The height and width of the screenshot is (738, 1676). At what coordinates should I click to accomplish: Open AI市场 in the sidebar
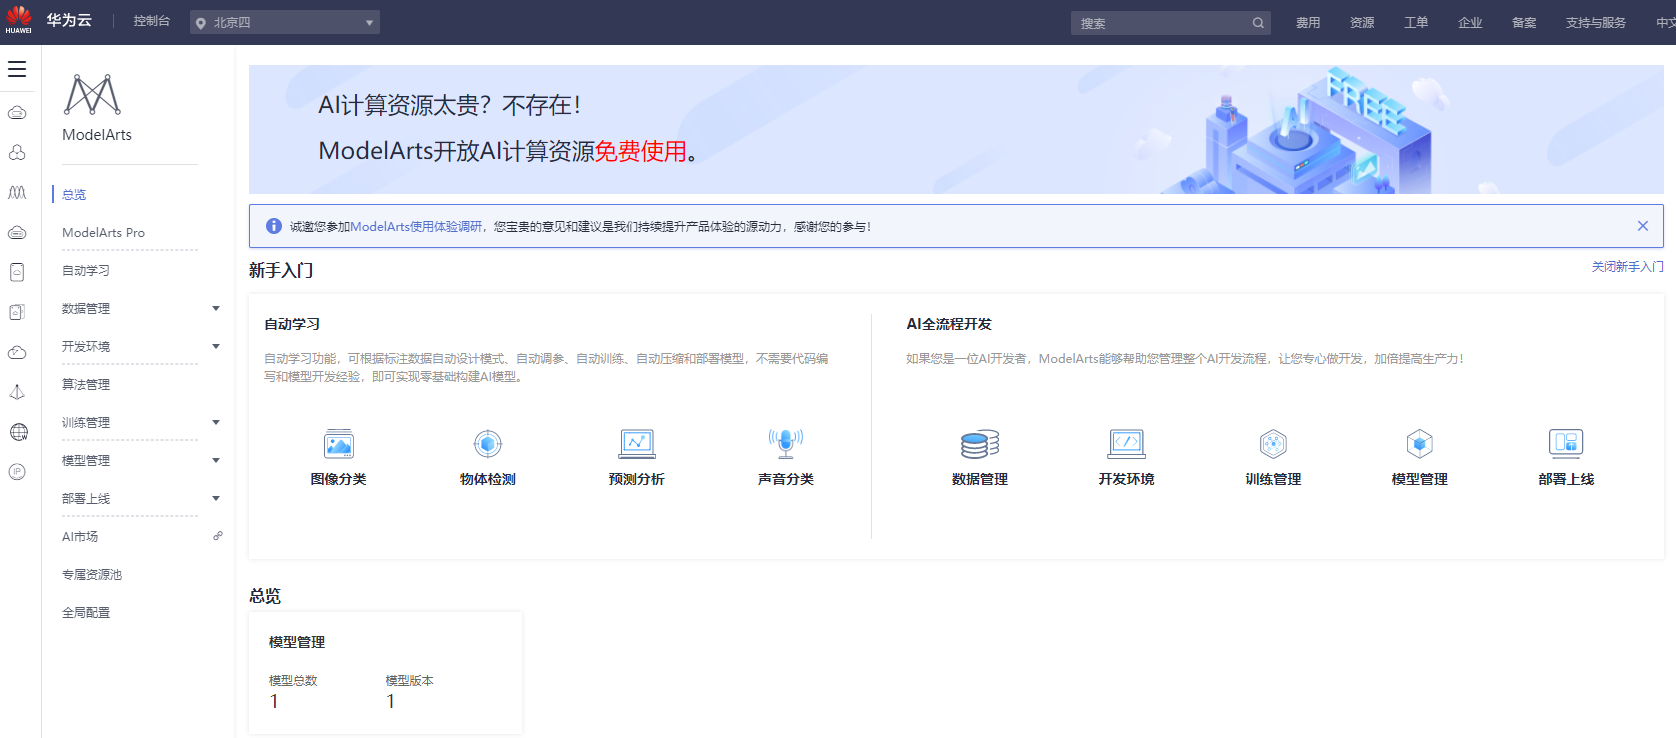[80, 536]
